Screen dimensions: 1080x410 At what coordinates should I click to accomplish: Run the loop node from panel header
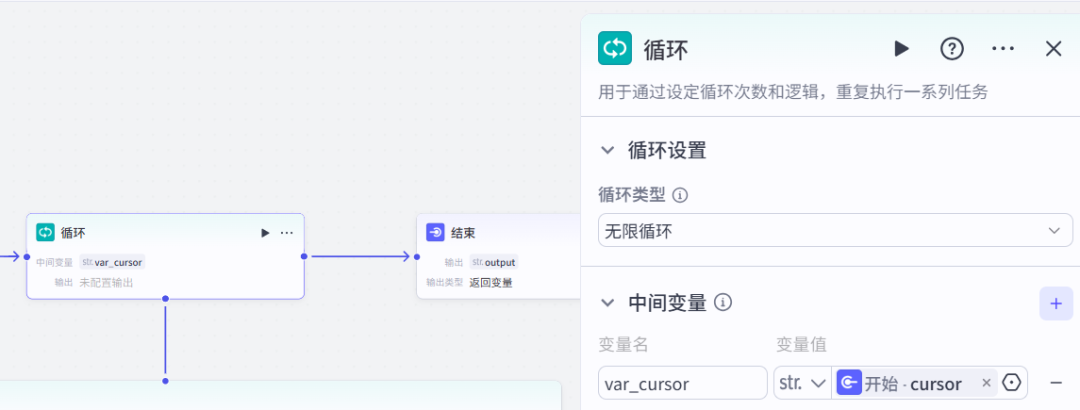pyautogui.click(x=902, y=49)
